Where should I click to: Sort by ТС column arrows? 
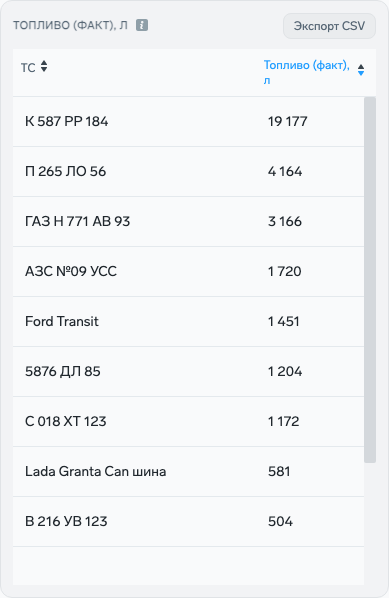point(44,66)
